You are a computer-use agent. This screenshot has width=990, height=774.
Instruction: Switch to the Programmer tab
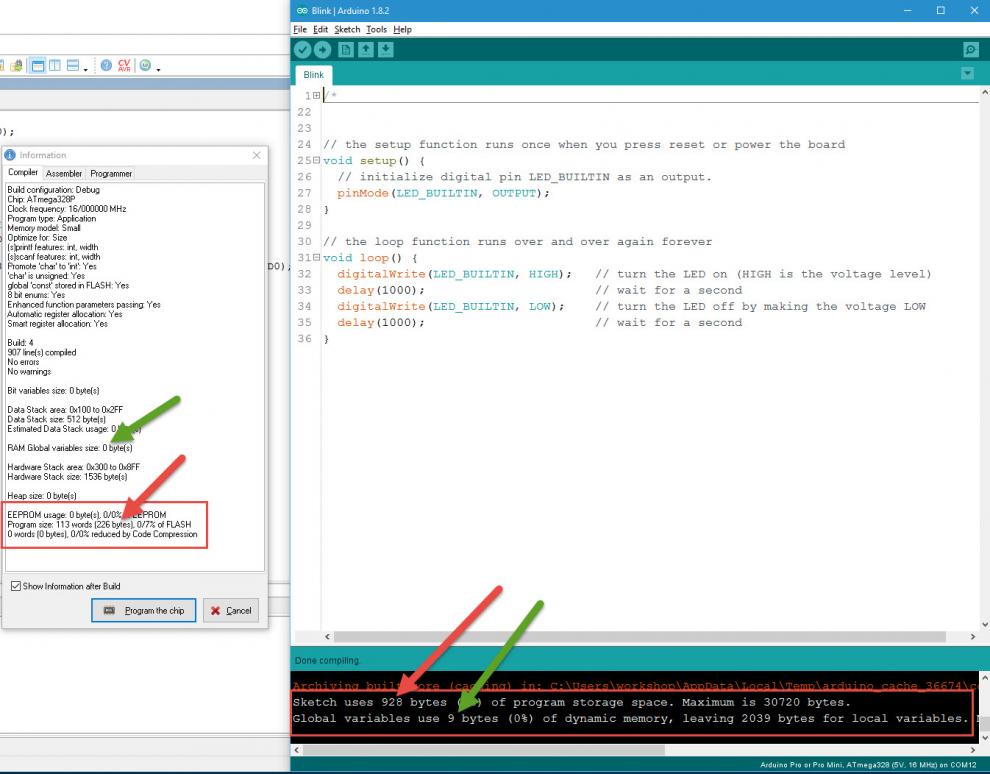[x=111, y=174]
